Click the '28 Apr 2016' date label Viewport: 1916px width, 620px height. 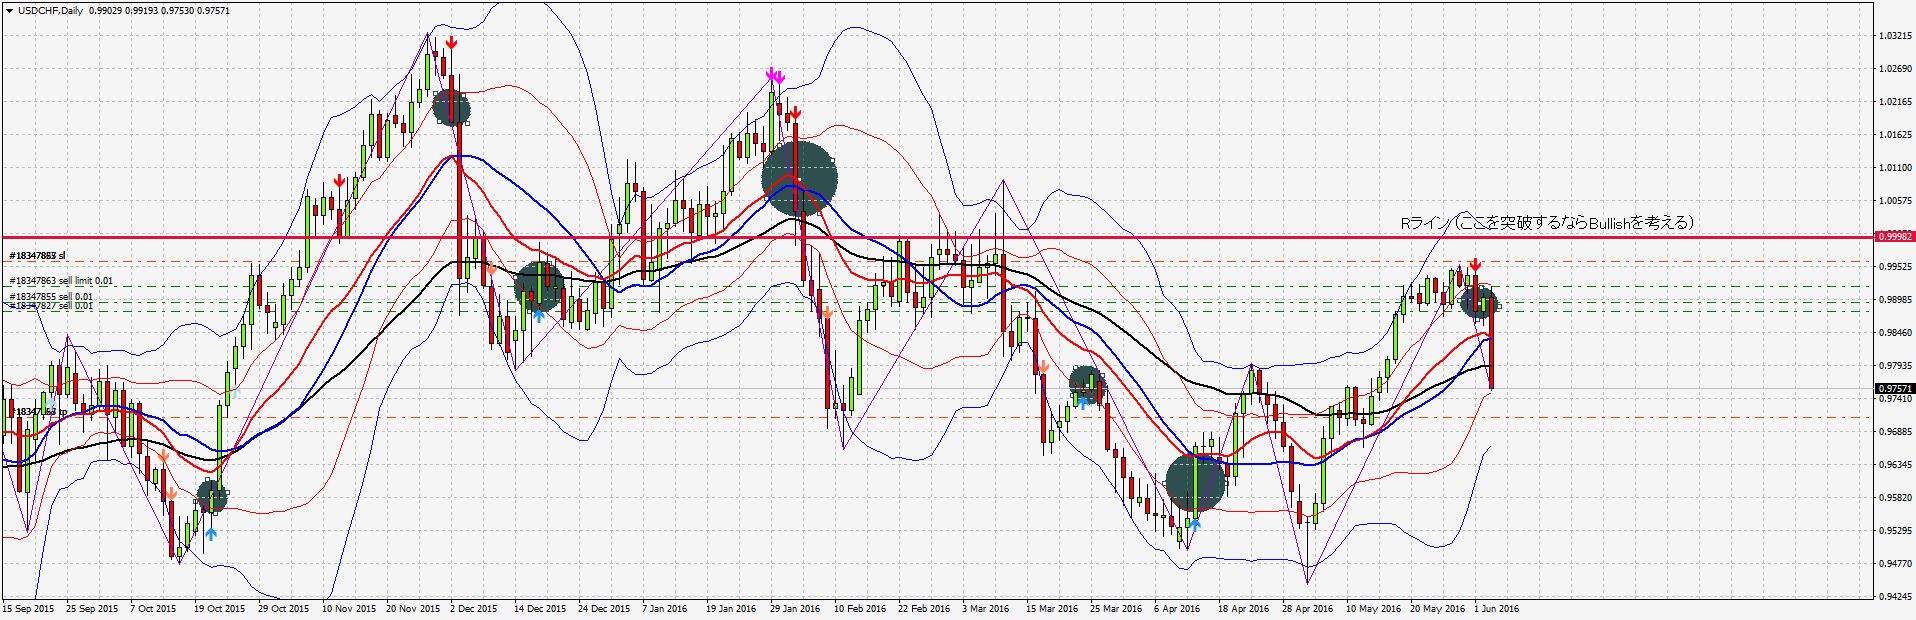pyautogui.click(x=1308, y=609)
